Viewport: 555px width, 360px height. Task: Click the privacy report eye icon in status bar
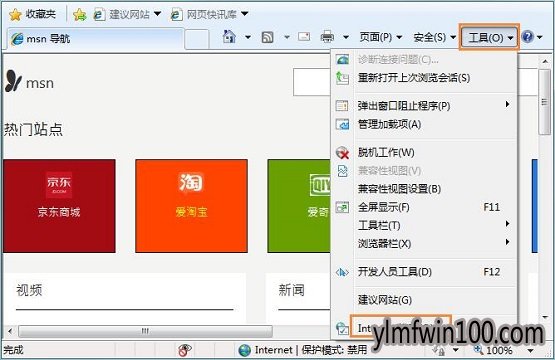pos(184,350)
